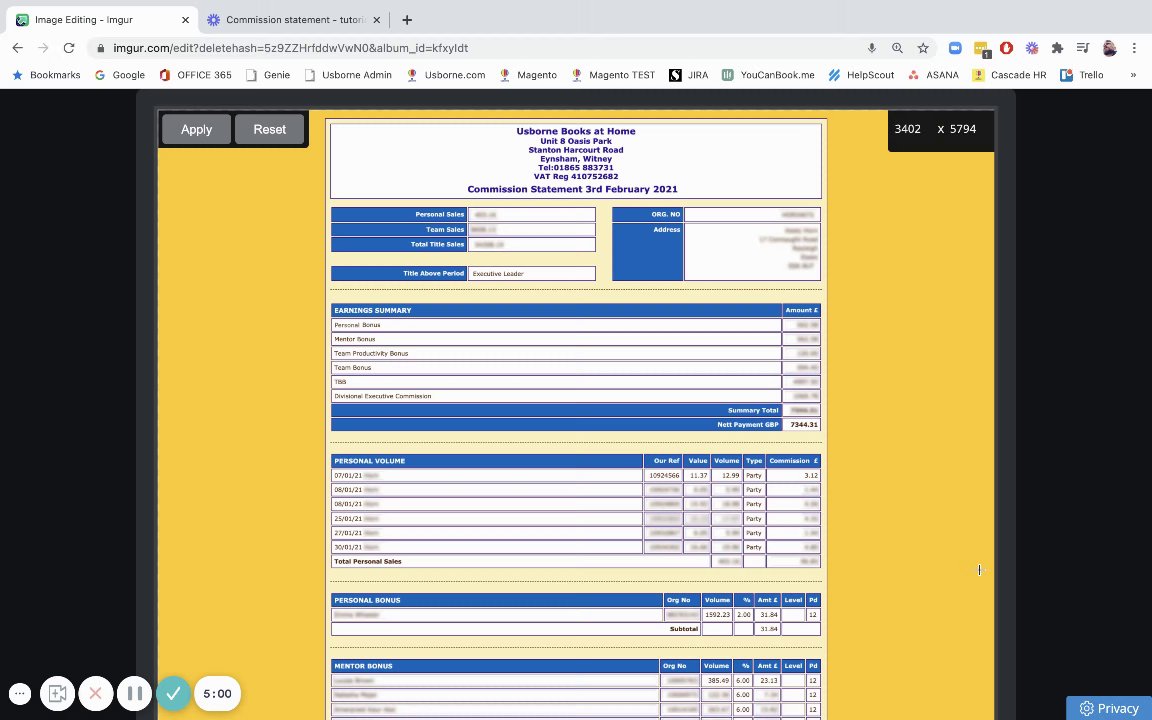Pause the screen recording
Viewport: 1152px width, 720px height.
pos(134,694)
